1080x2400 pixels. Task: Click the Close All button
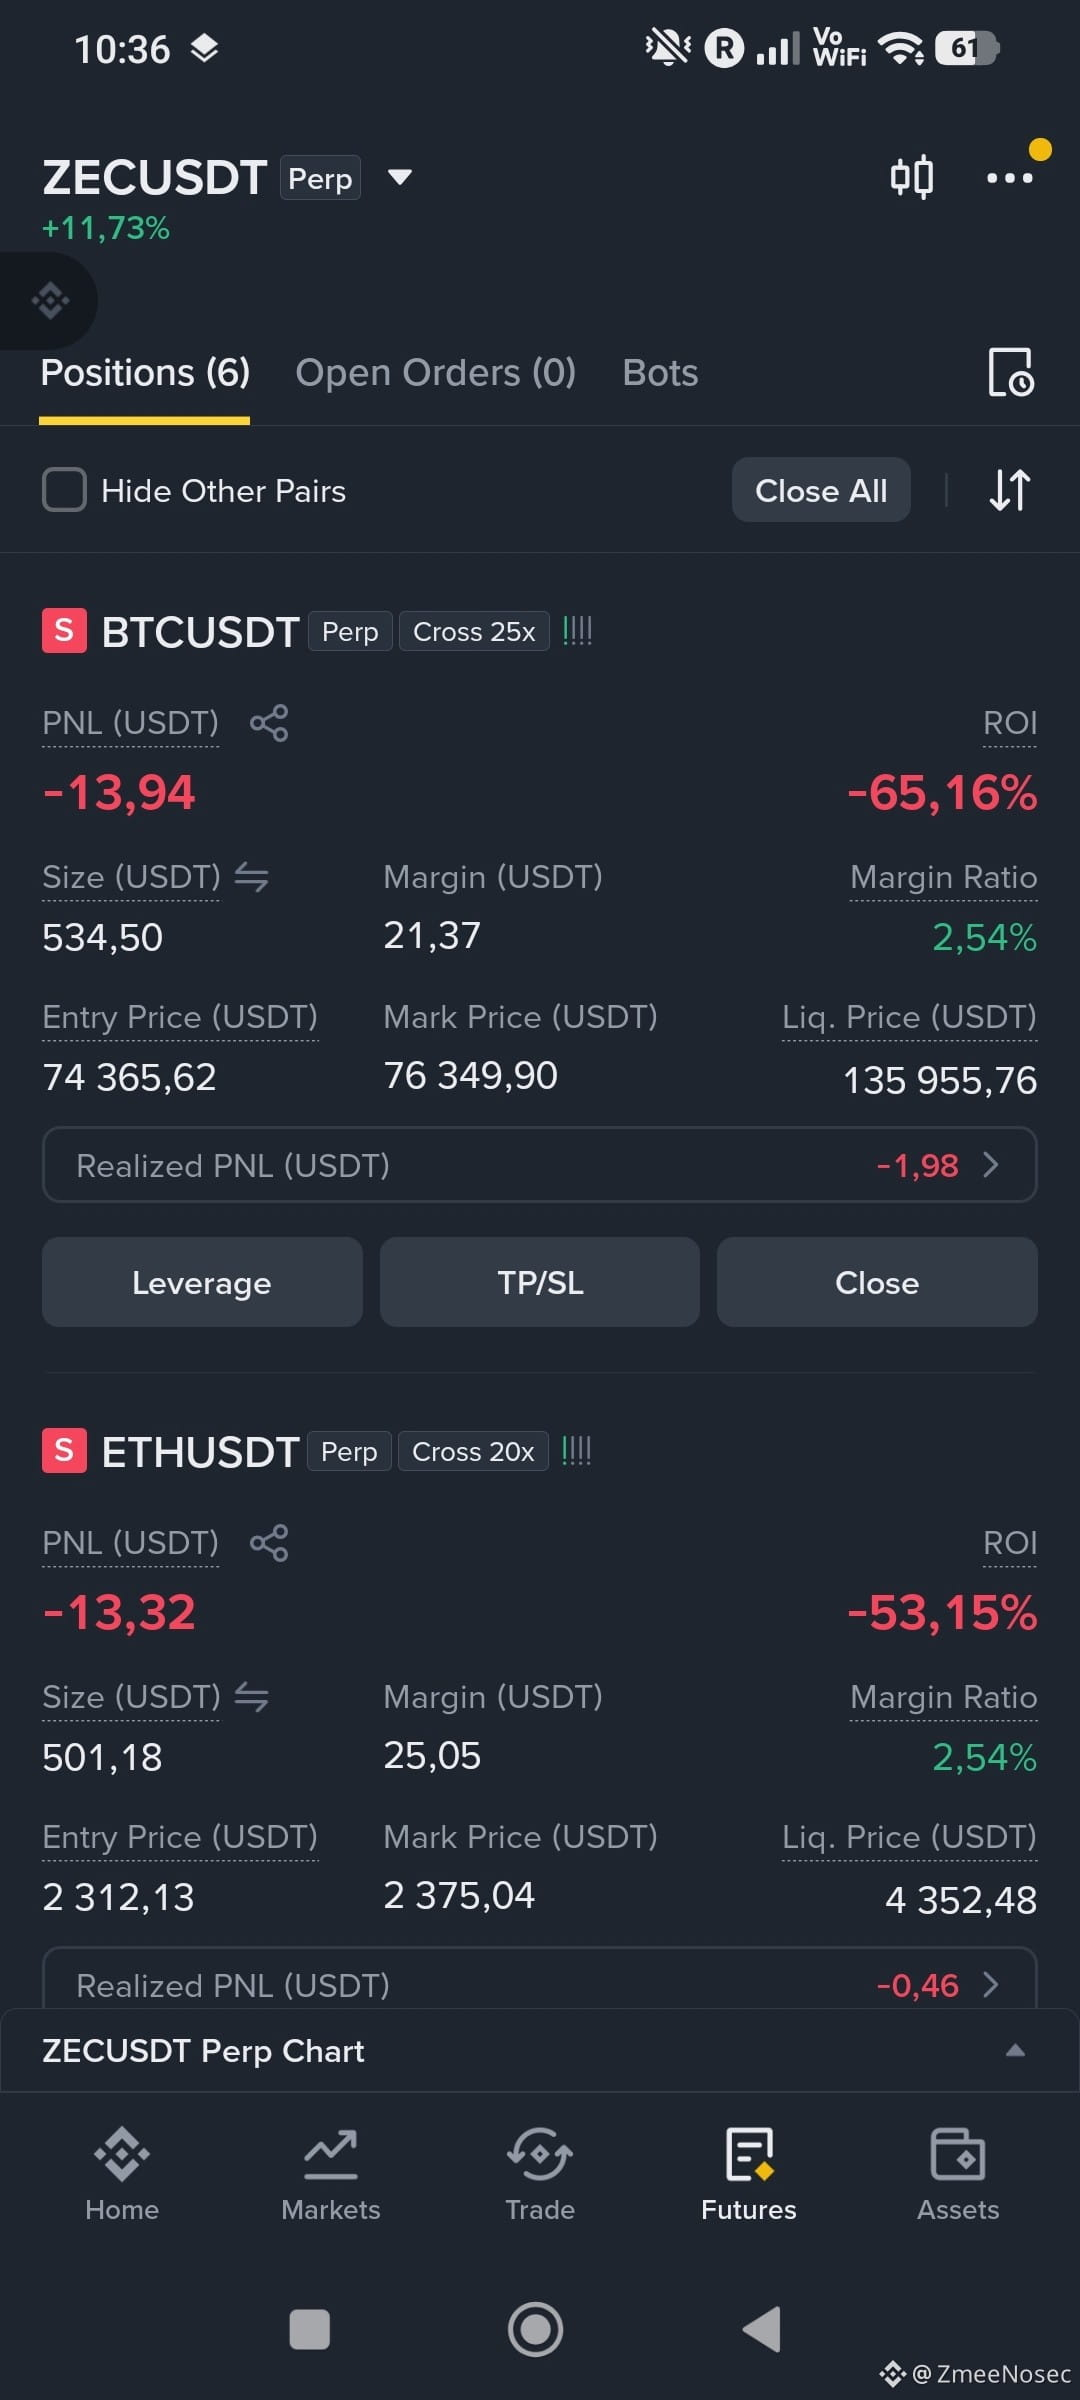[x=821, y=490]
